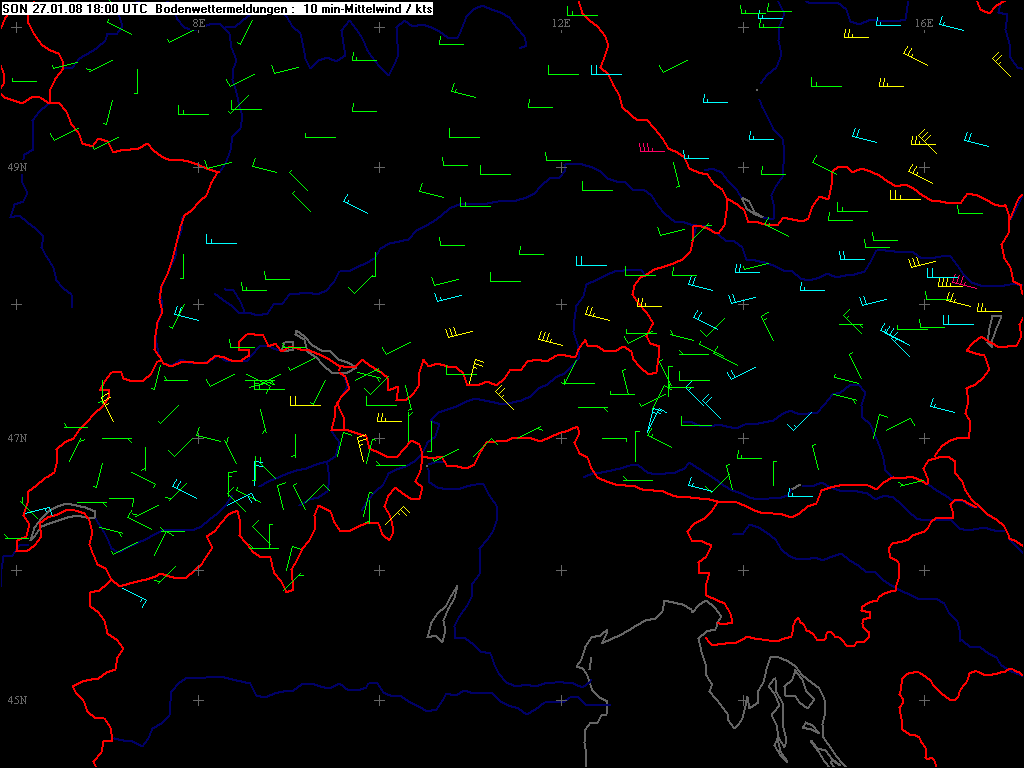Click the "SON 27.01.08 18:00 UTC" timestamp

pyautogui.click(x=77, y=7)
